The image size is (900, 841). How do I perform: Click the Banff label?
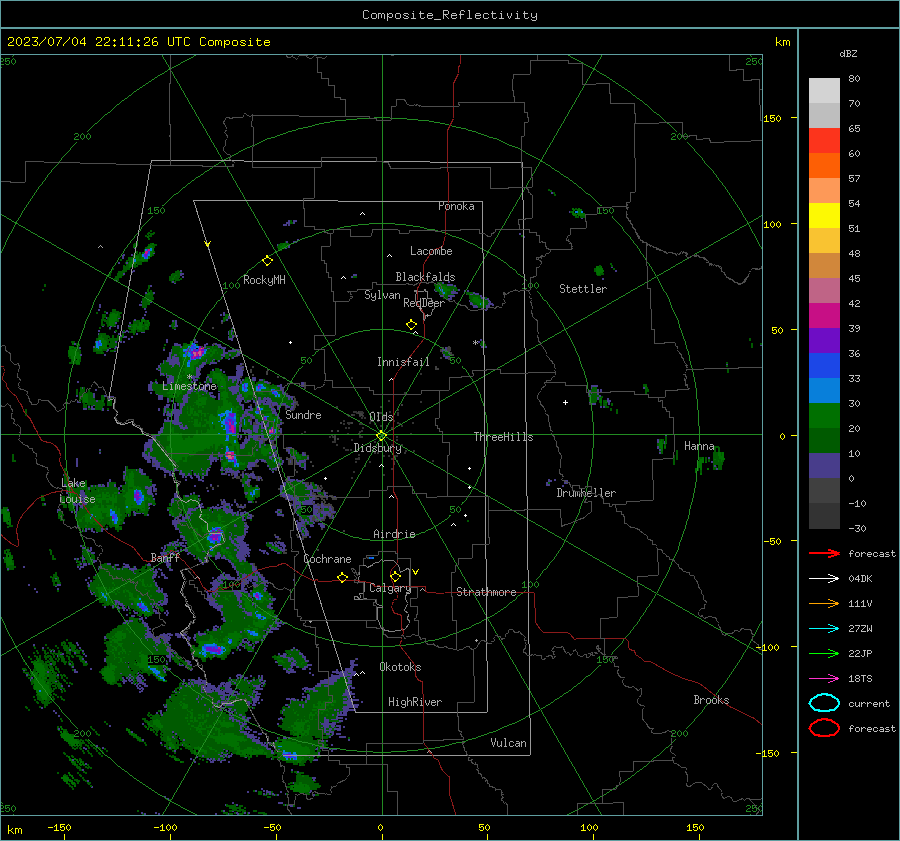165,558
